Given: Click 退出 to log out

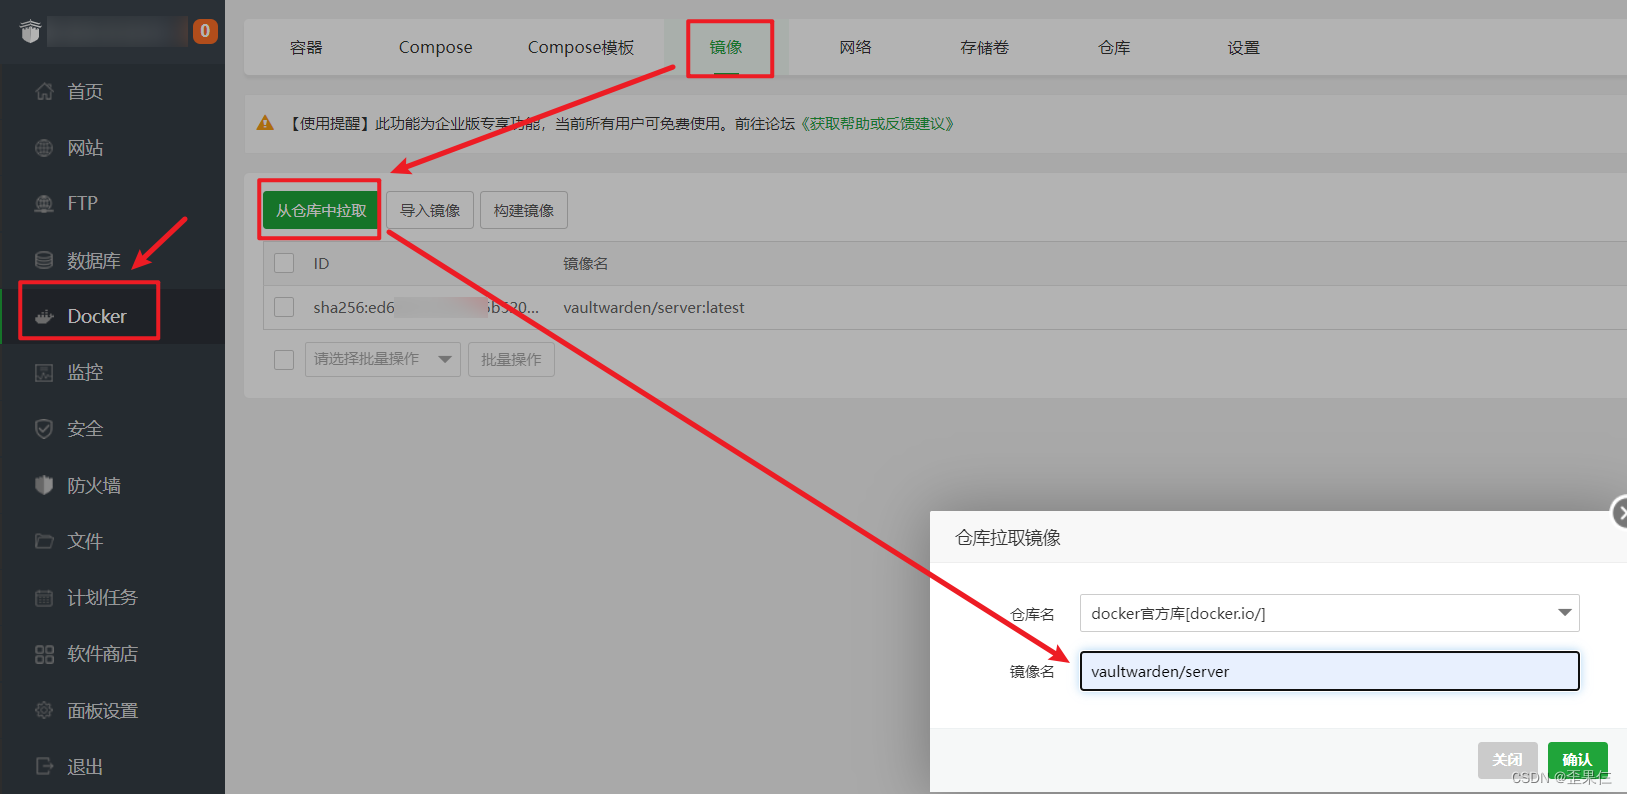Looking at the screenshot, I should coord(85,767).
